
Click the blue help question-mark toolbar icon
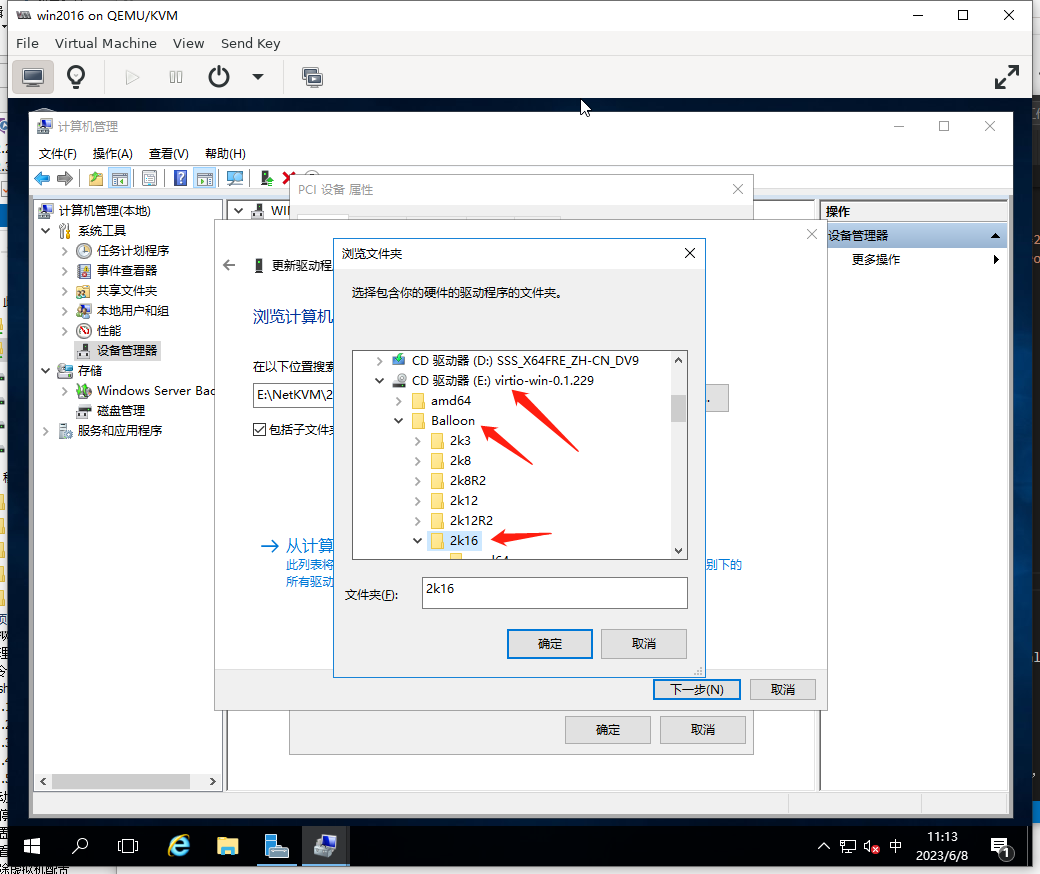tap(180, 178)
